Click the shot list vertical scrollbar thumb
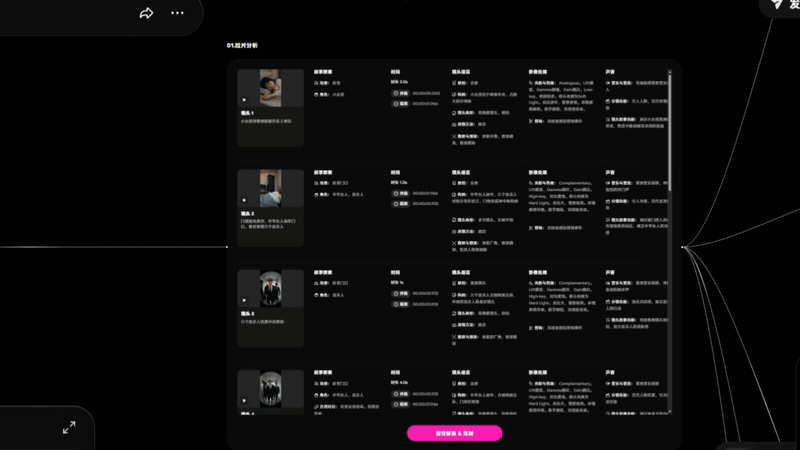Viewport: 800px width, 450px height. (x=669, y=133)
